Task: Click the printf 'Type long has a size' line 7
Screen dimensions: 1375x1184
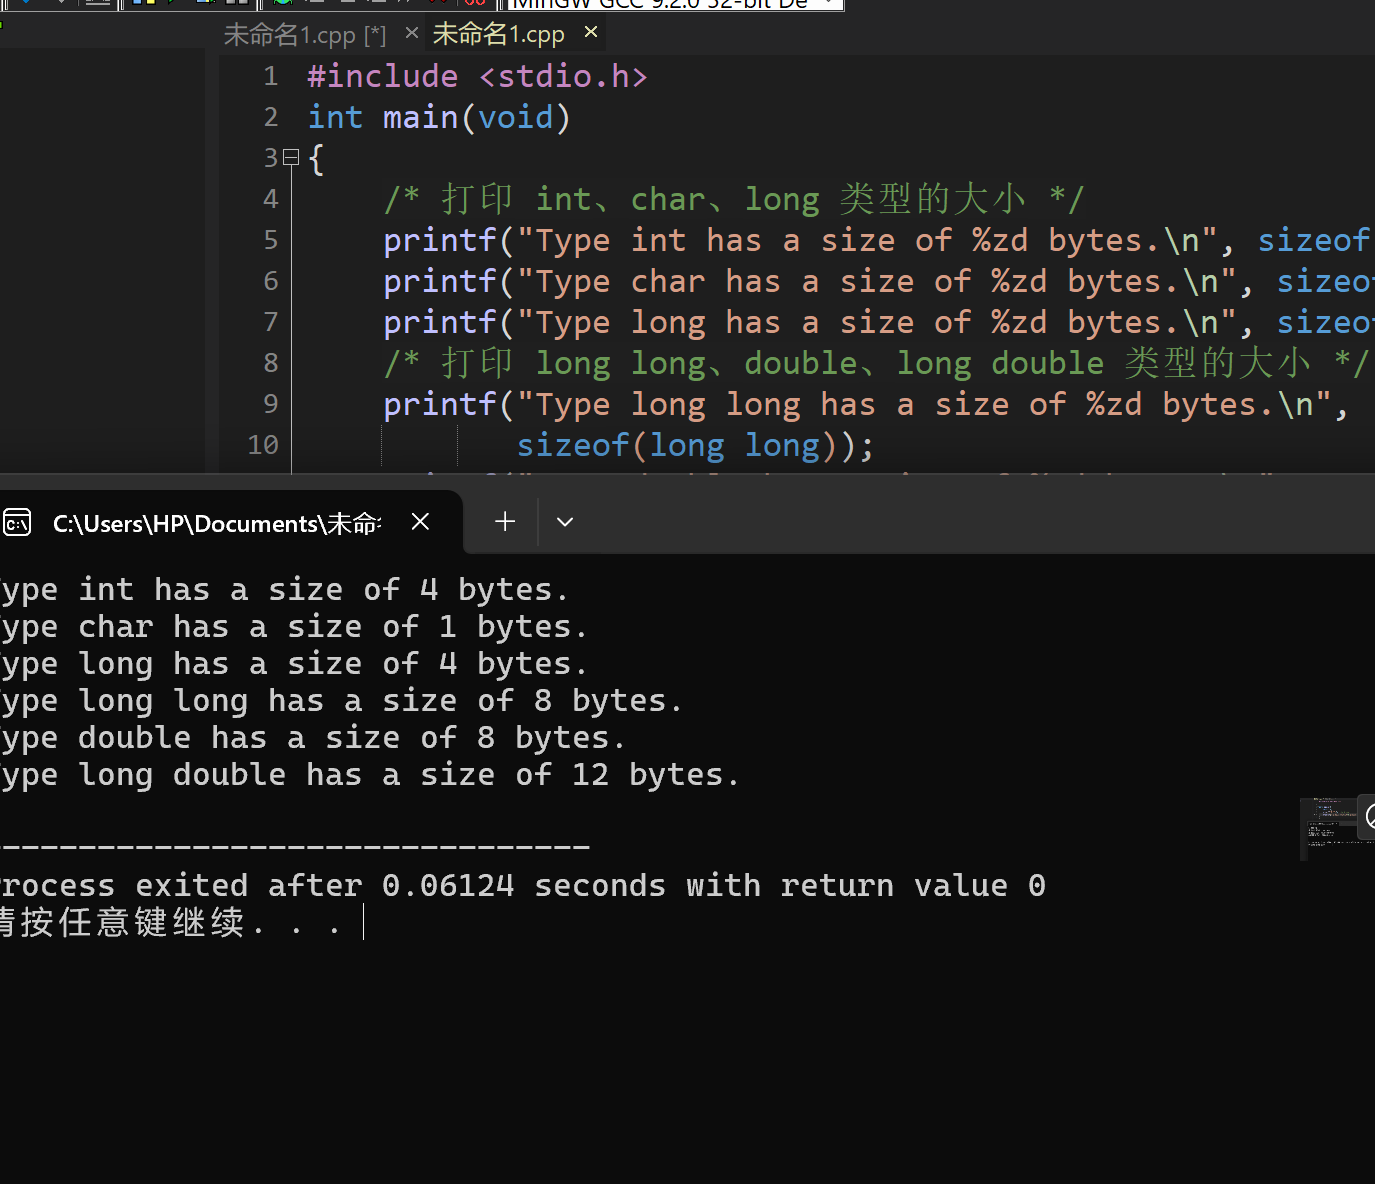Action: tap(878, 323)
